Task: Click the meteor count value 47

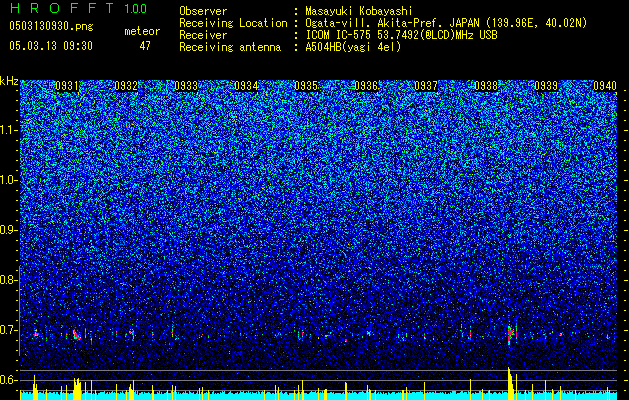Action: [145, 46]
